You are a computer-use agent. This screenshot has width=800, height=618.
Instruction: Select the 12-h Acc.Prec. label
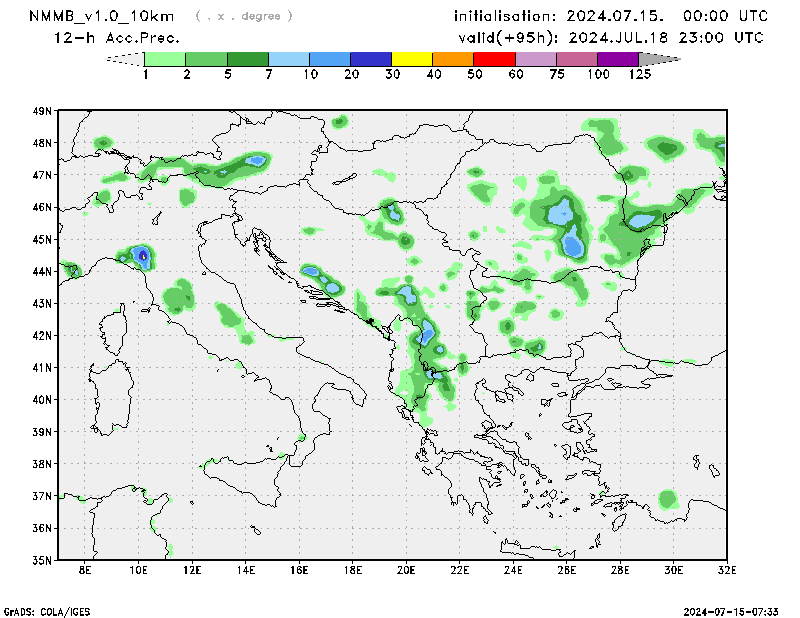117,38
